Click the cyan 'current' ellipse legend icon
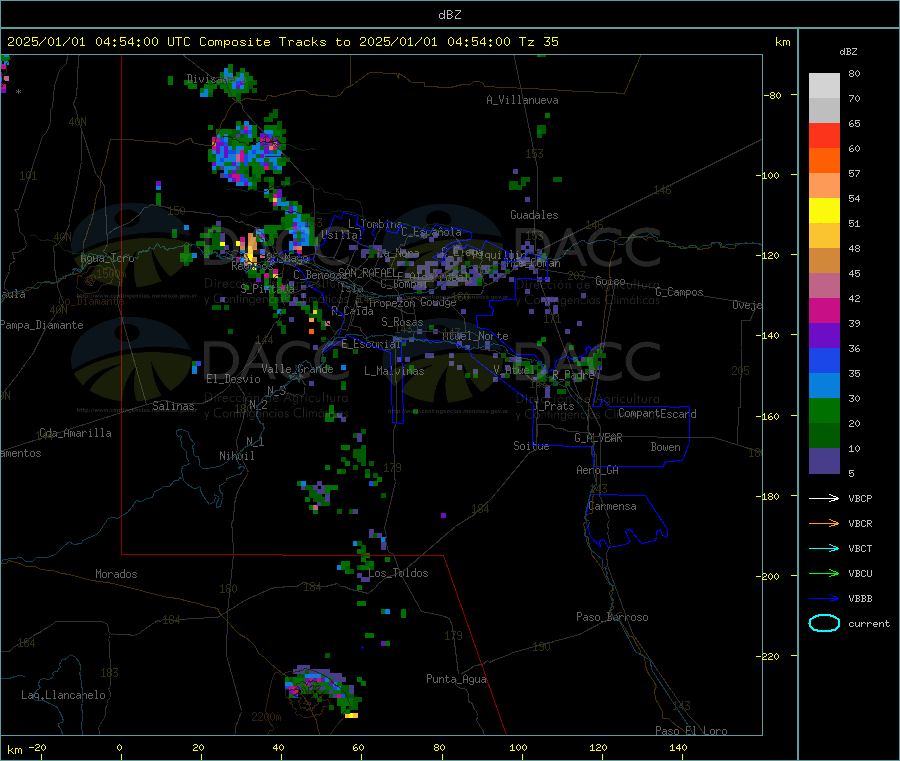Image resolution: width=900 pixels, height=761 pixels. point(824,623)
